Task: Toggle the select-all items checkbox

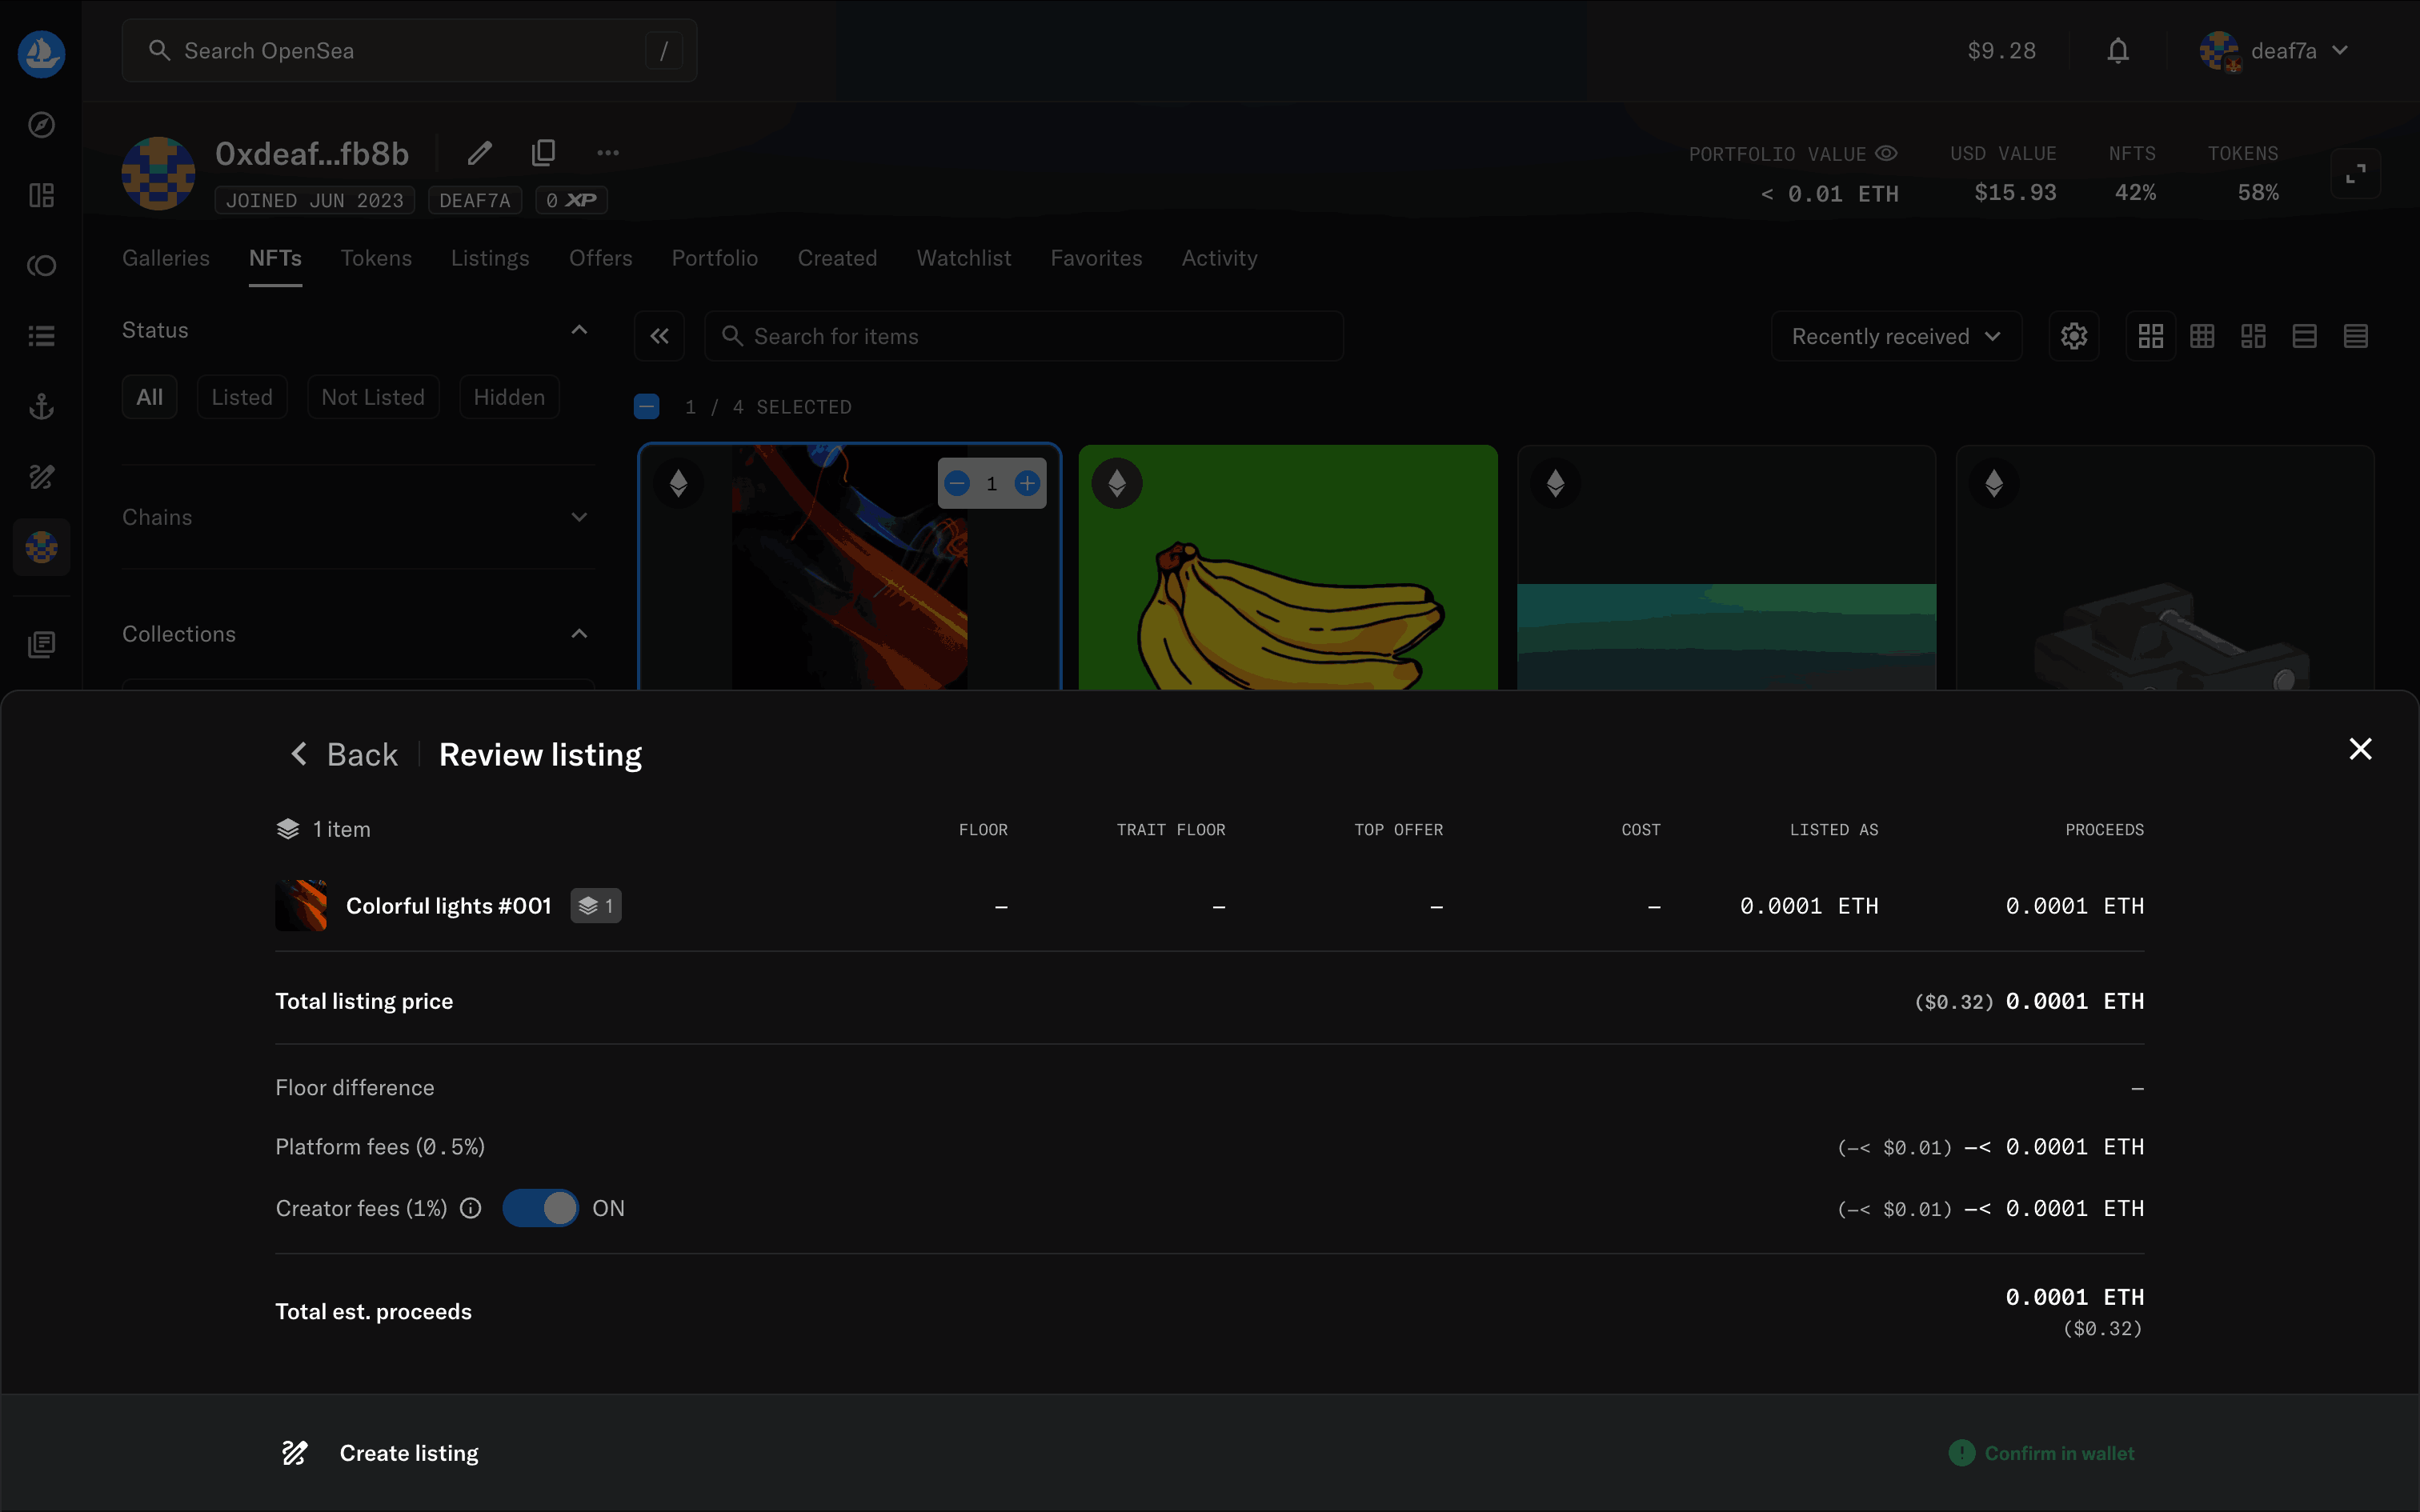Action: point(647,407)
